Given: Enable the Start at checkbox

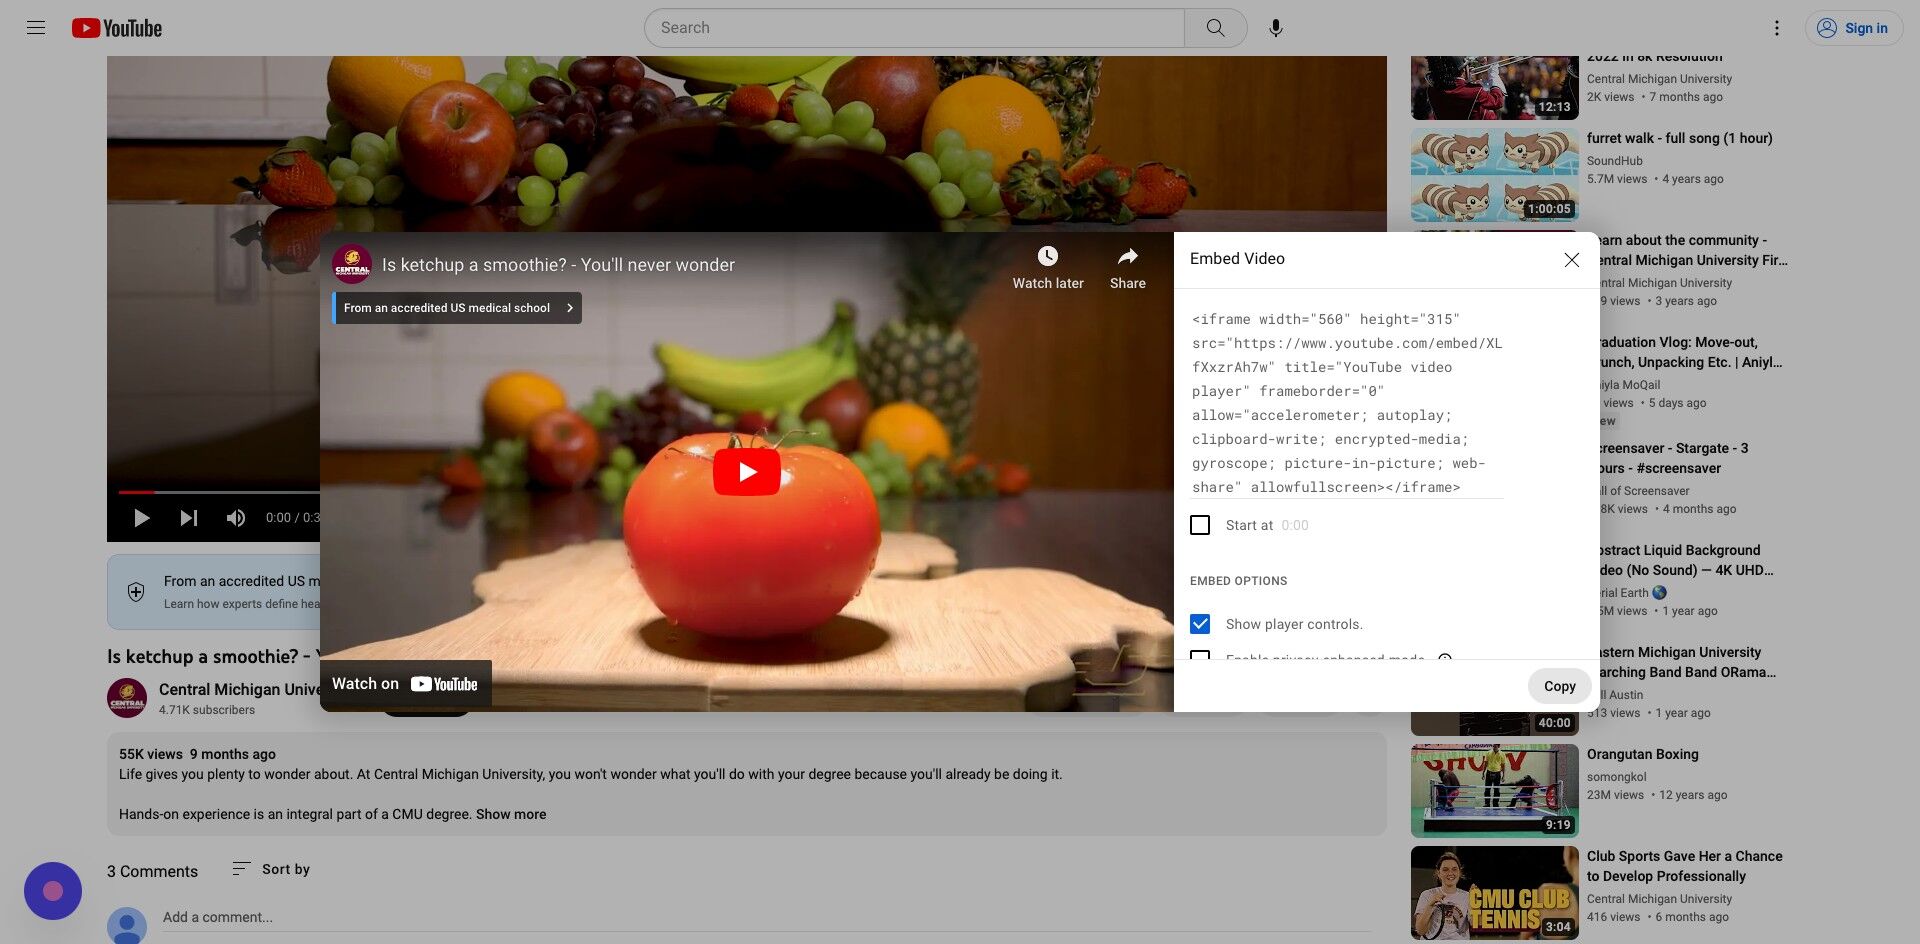Looking at the screenshot, I should (x=1200, y=525).
